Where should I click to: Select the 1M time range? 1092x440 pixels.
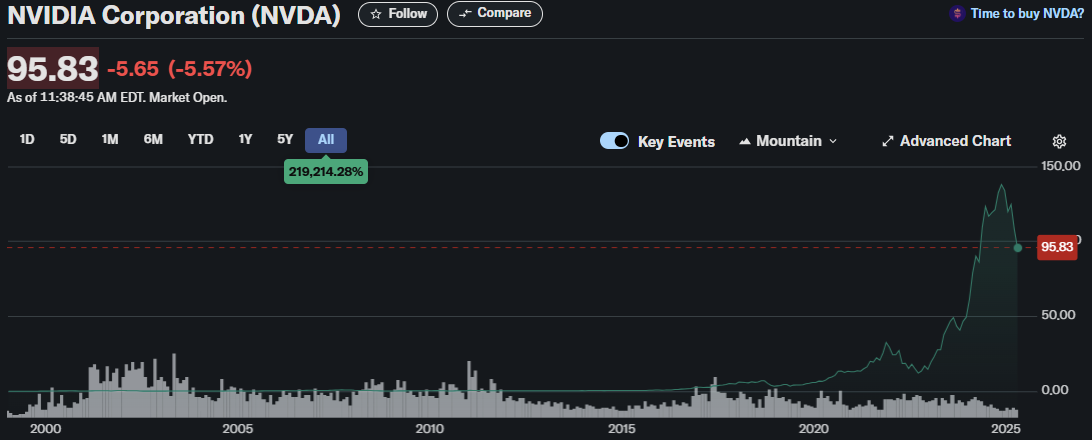tap(109, 139)
